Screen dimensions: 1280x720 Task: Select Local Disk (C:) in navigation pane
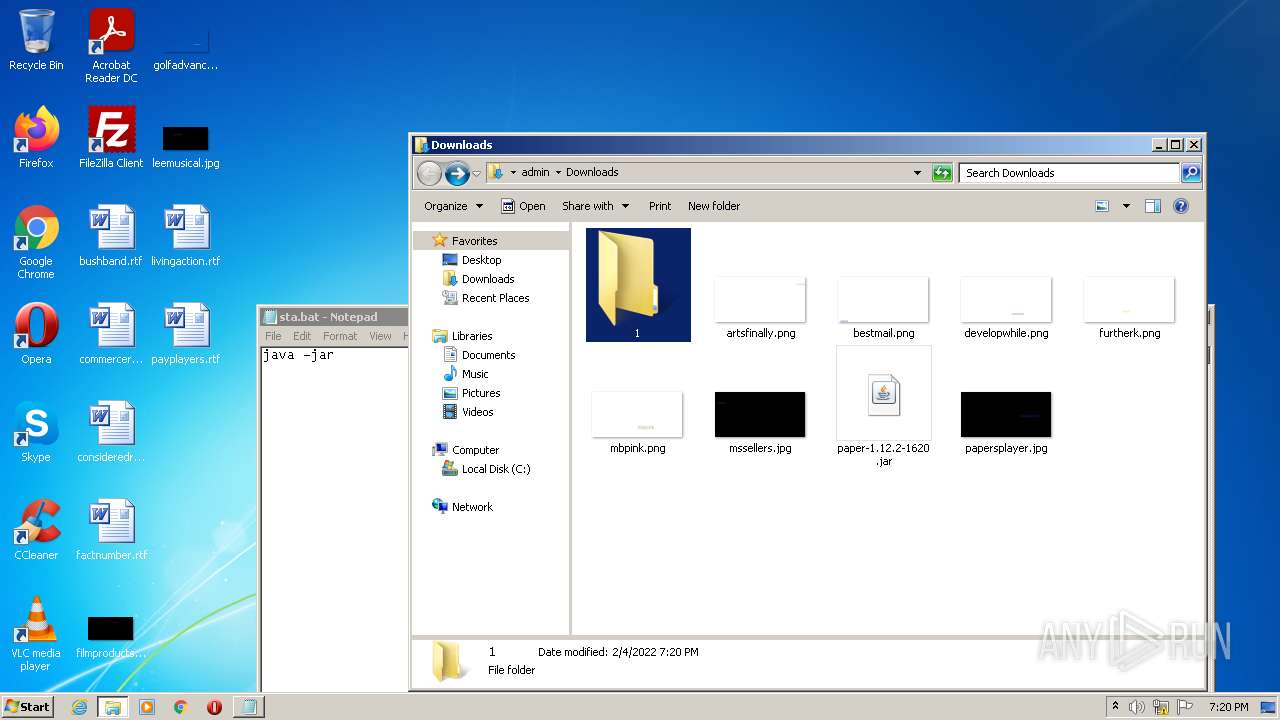coord(496,469)
